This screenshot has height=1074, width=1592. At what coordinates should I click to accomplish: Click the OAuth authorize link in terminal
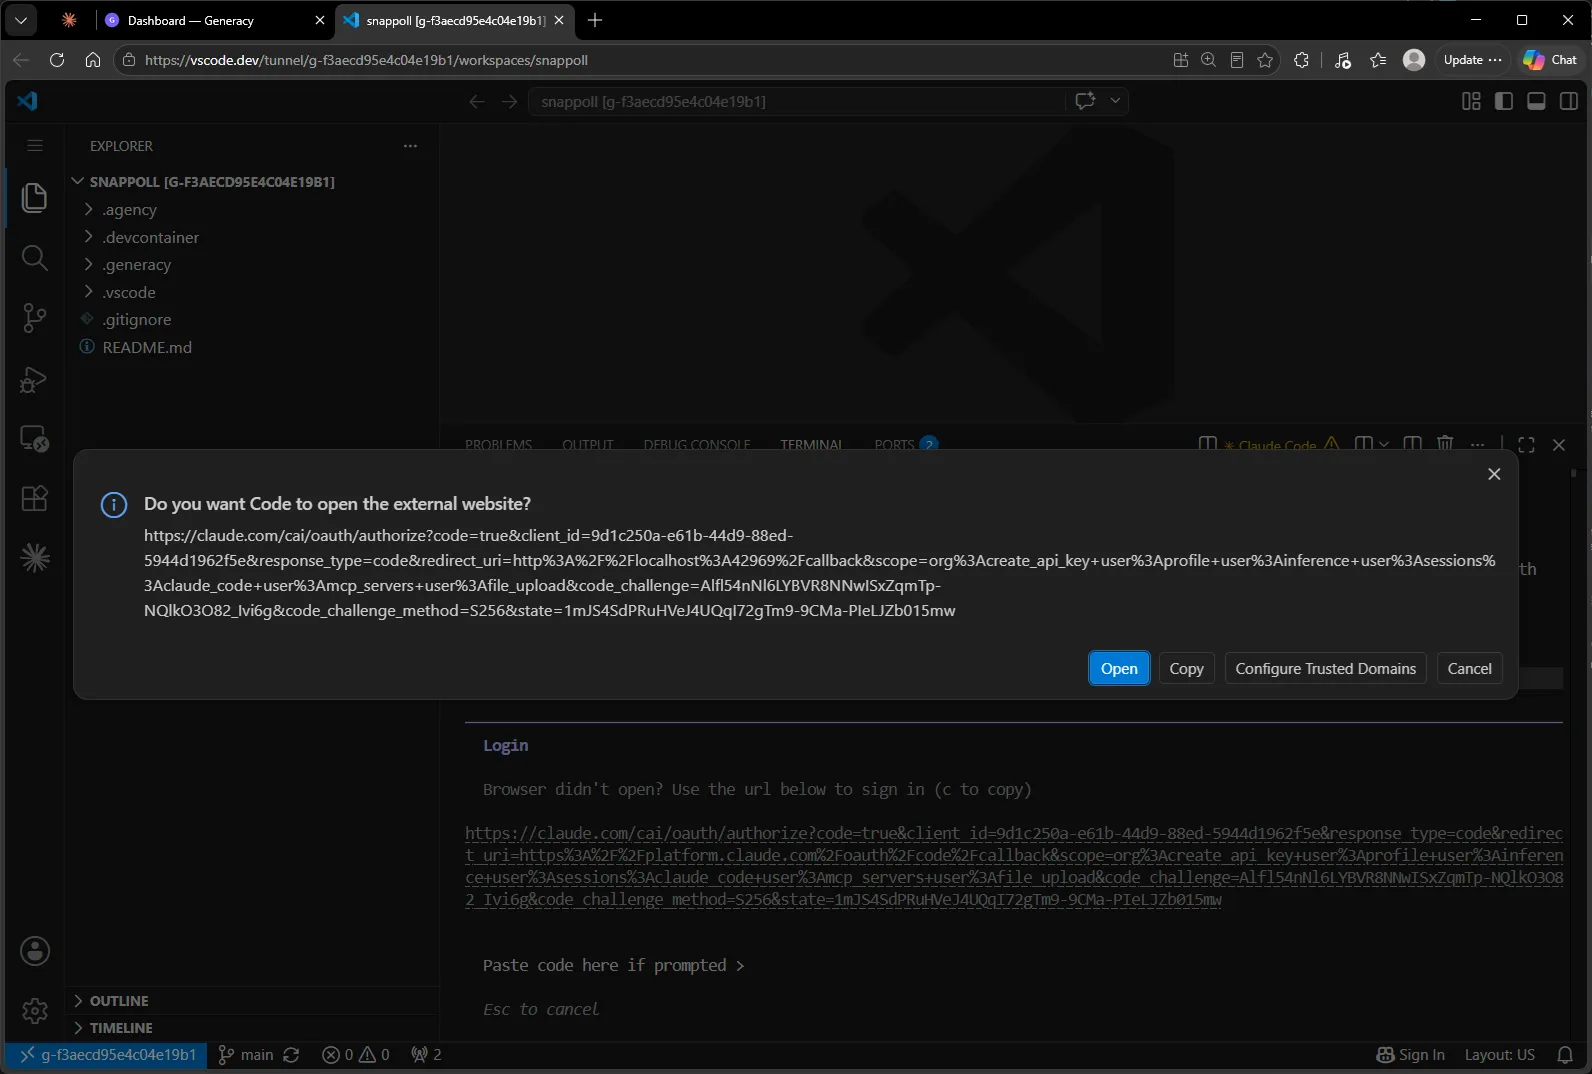(1013, 866)
